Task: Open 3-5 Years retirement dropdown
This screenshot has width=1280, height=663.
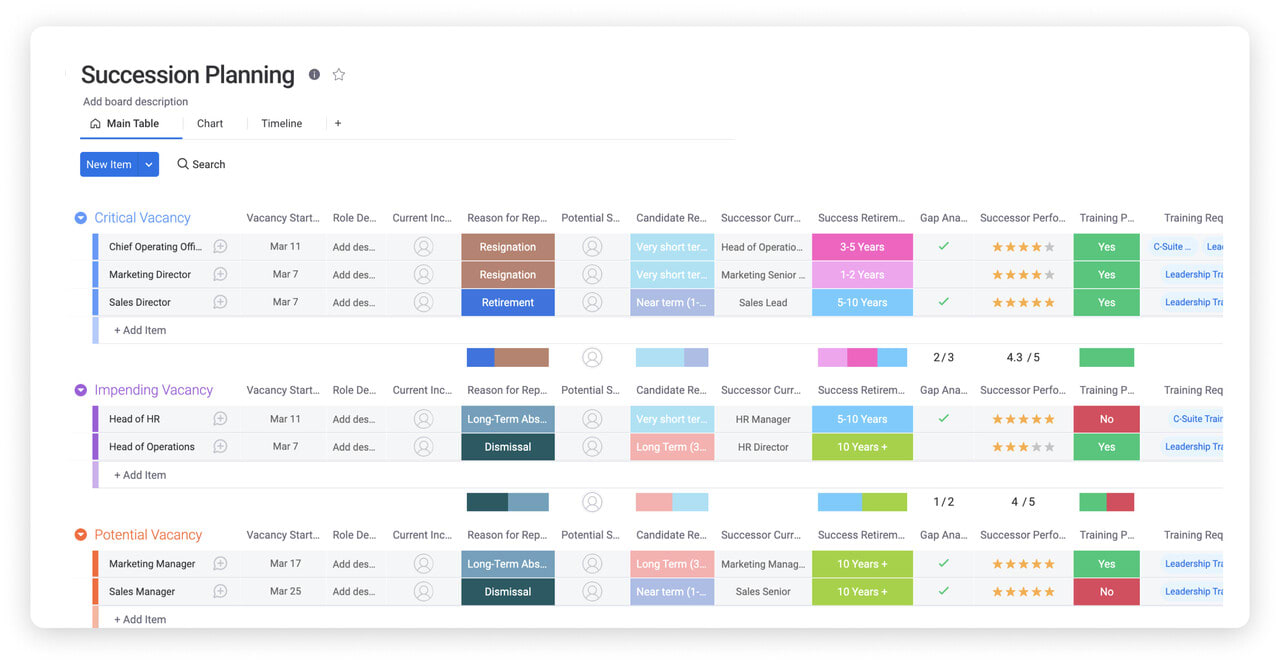Action: click(862, 247)
